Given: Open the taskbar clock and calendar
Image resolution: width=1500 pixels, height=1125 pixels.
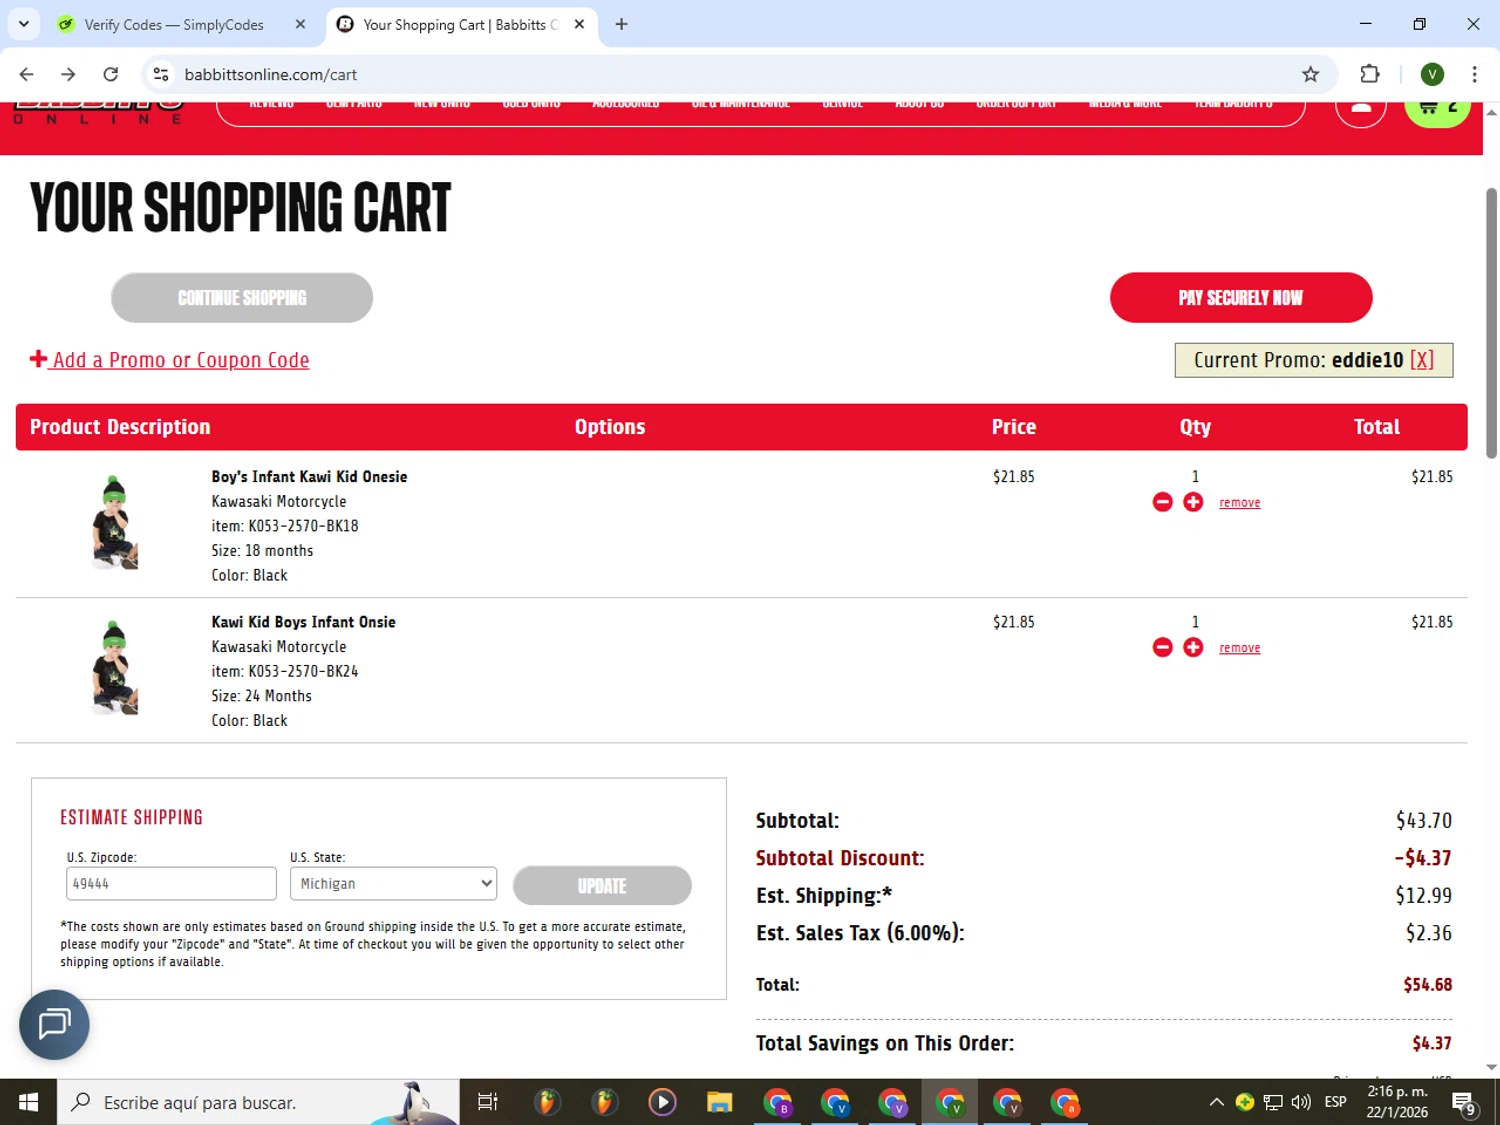Looking at the screenshot, I should 1397,1102.
